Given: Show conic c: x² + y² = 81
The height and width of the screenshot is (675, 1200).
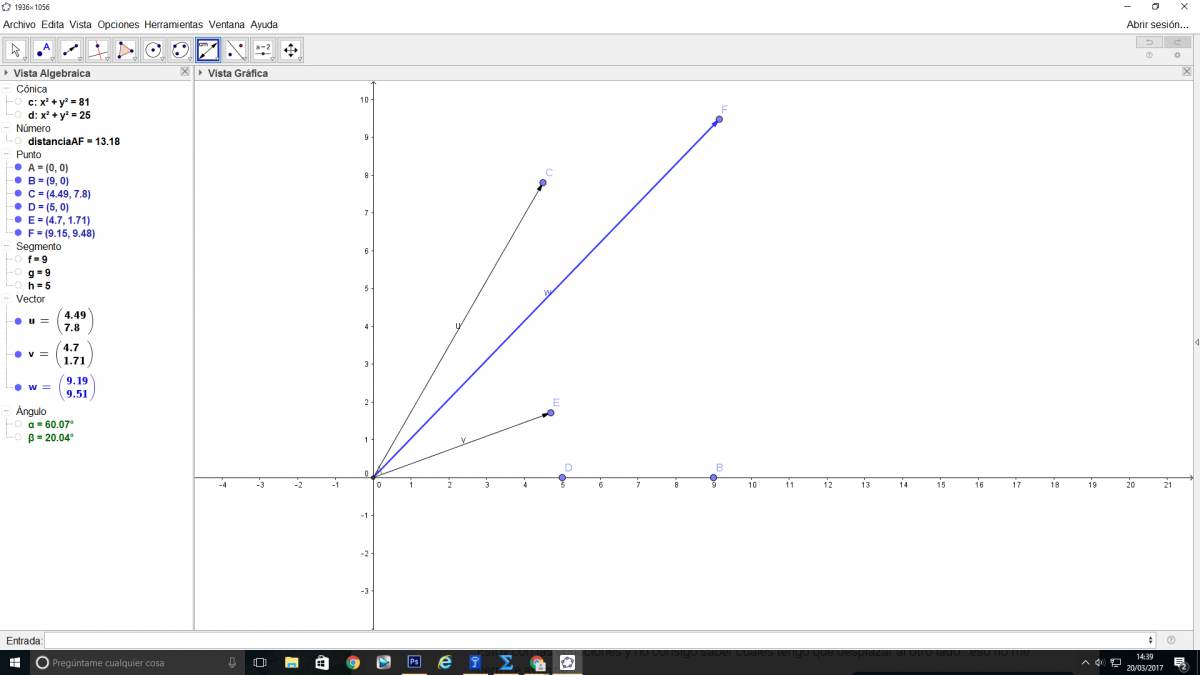Looking at the screenshot, I should click(18, 102).
